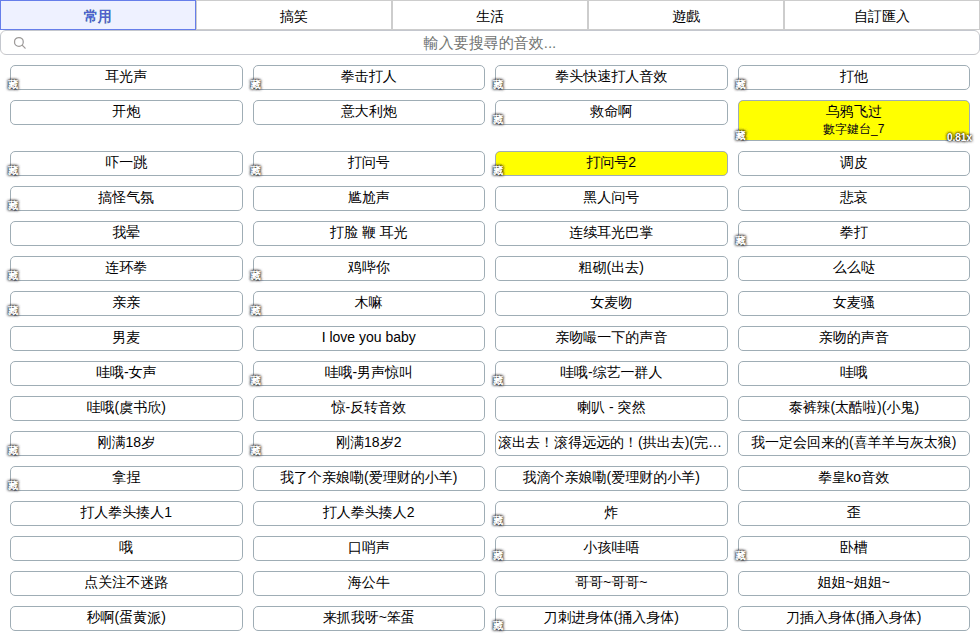Click the corner badge on the 鸡哔你 button

click(x=256, y=276)
